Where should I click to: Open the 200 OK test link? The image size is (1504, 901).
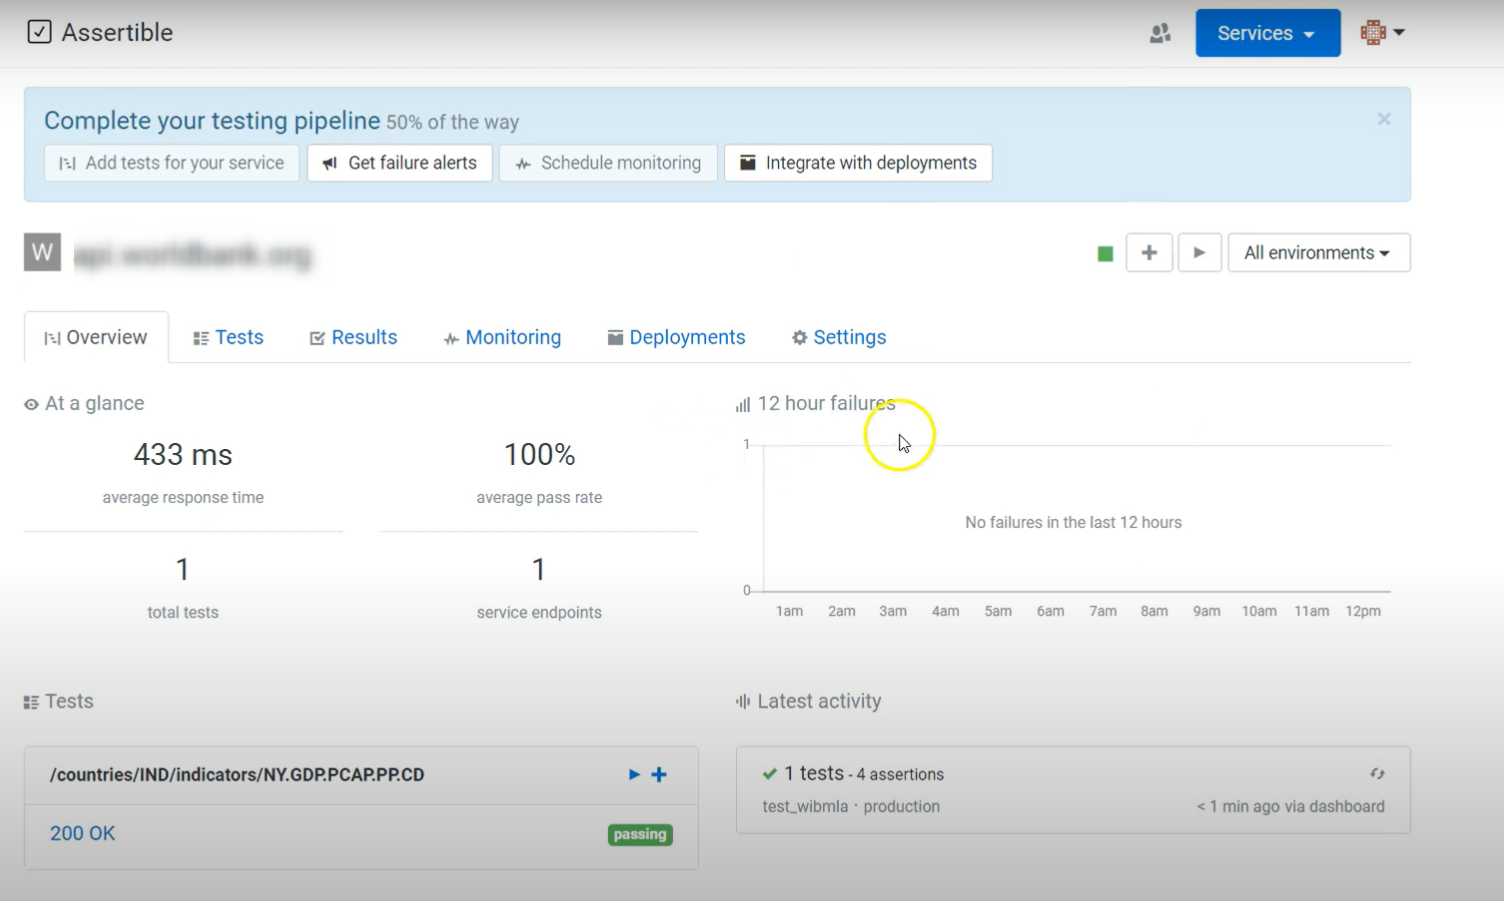click(x=83, y=833)
